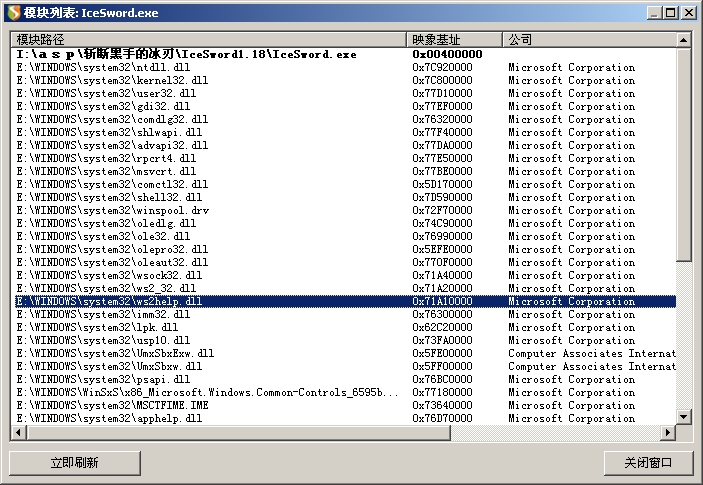703x485 pixels.
Task: Select the oledlg.dll row
Action: [344, 223]
